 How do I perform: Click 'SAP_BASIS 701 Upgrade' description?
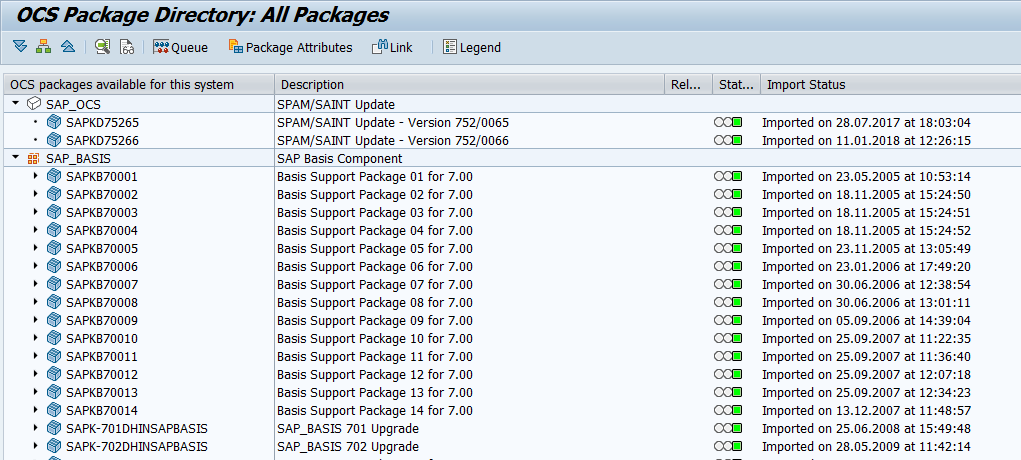click(348, 429)
